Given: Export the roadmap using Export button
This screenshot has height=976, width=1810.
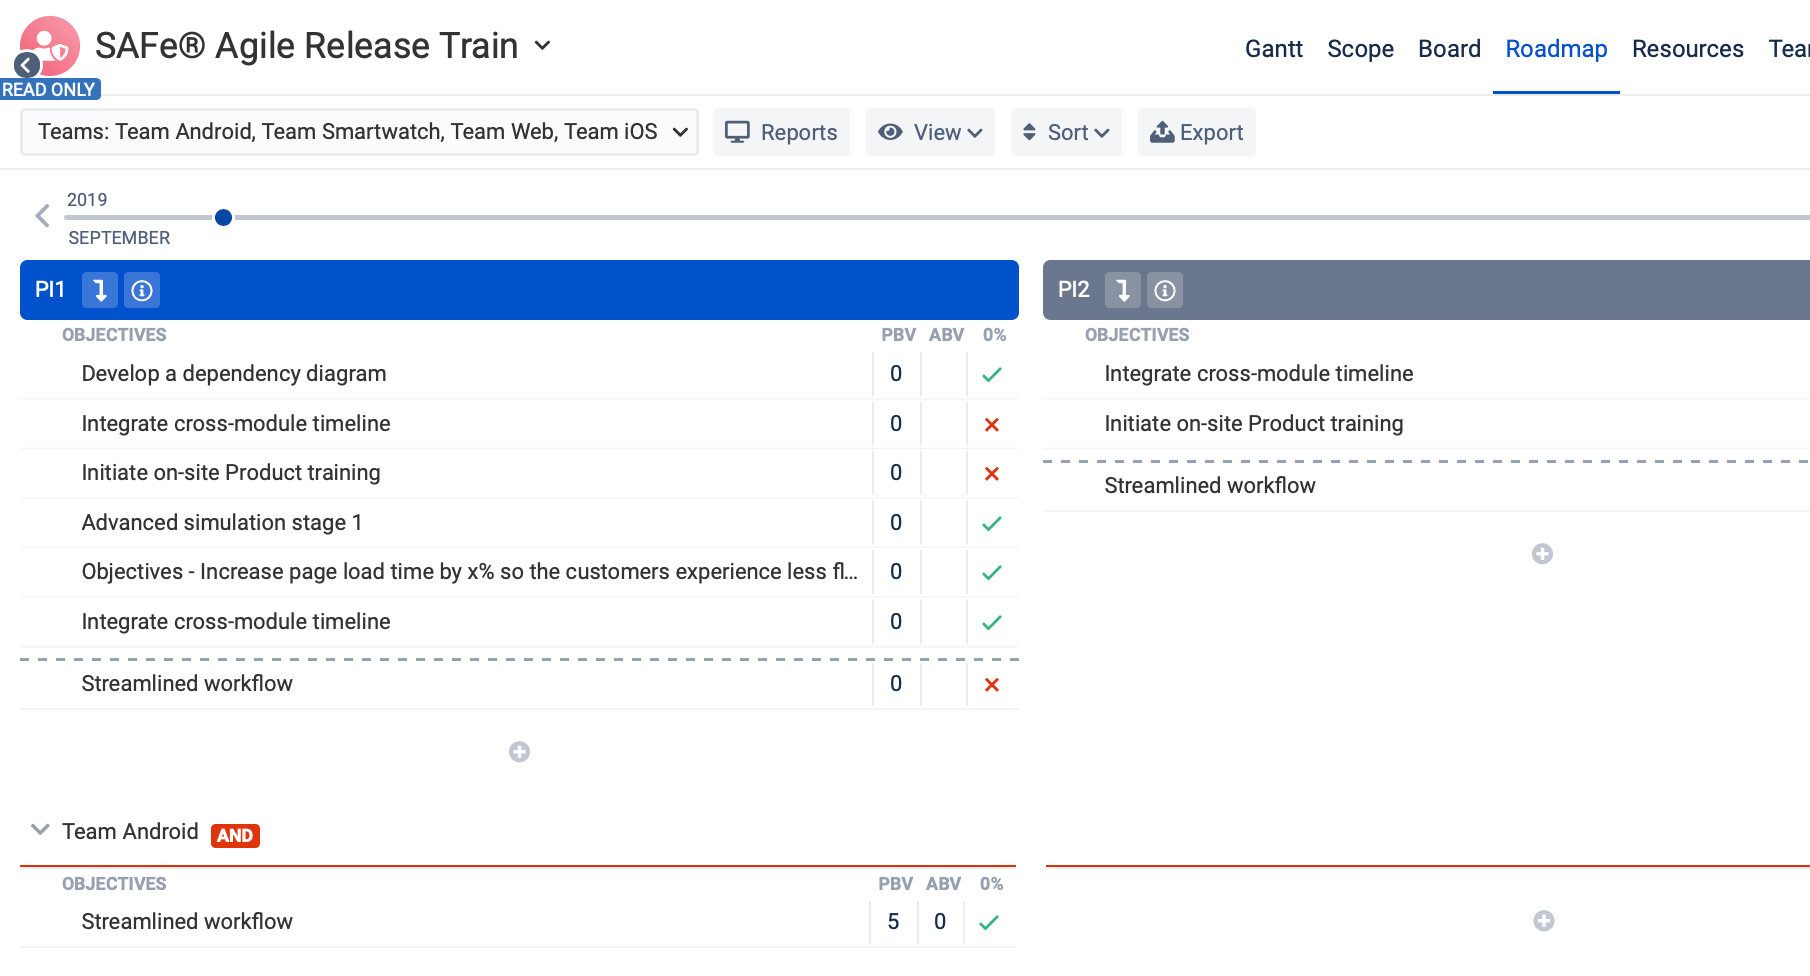Looking at the screenshot, I should [1196, 132].
